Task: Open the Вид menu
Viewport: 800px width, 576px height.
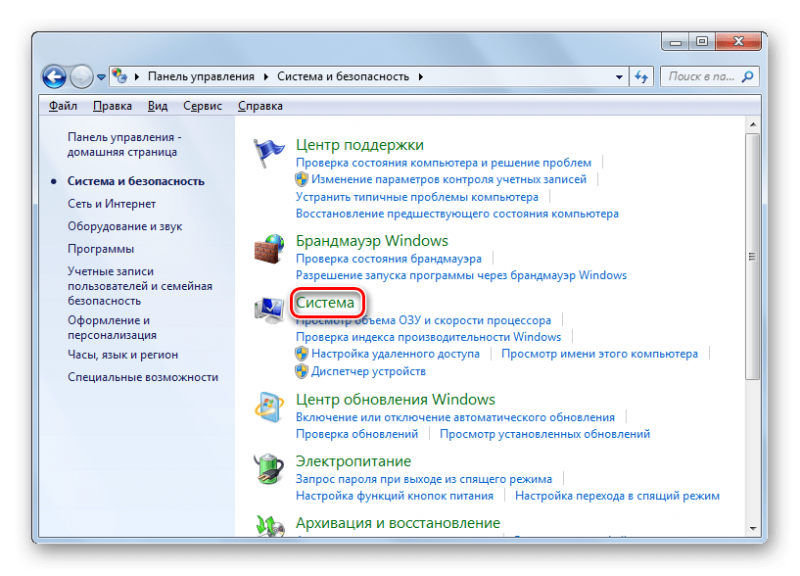Action: pos(158,106)
